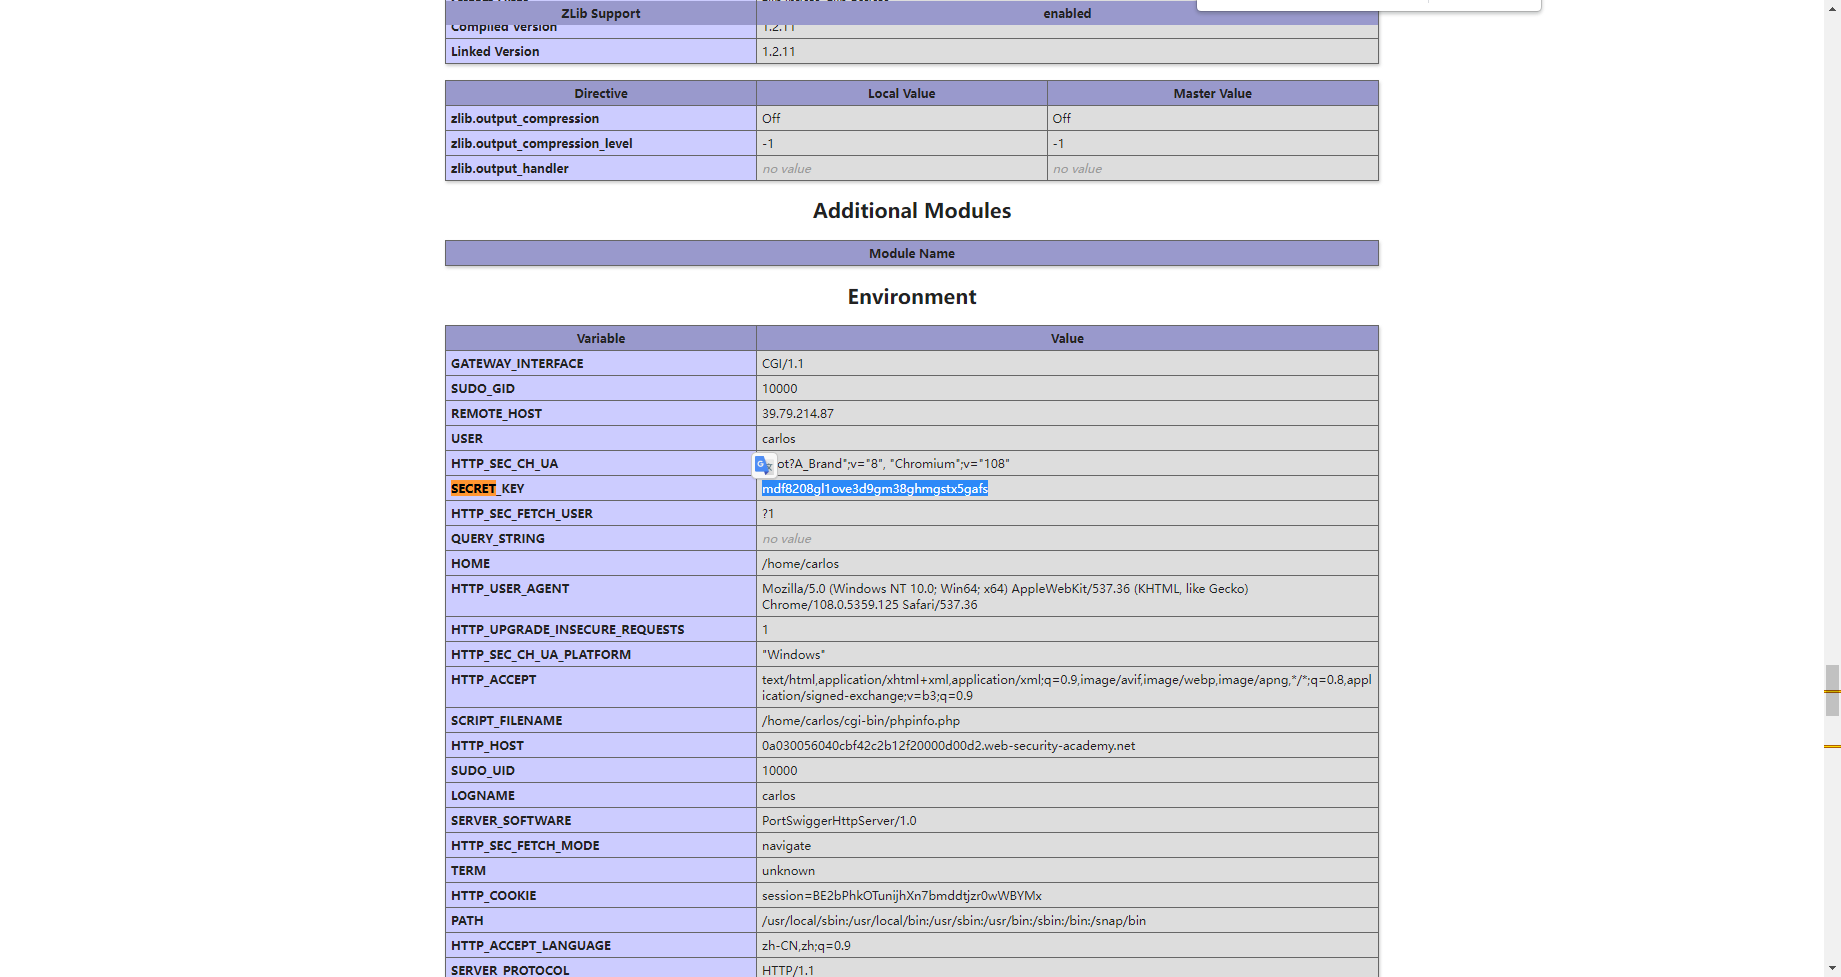Click the "Windows" platform value

click(794, 655)
